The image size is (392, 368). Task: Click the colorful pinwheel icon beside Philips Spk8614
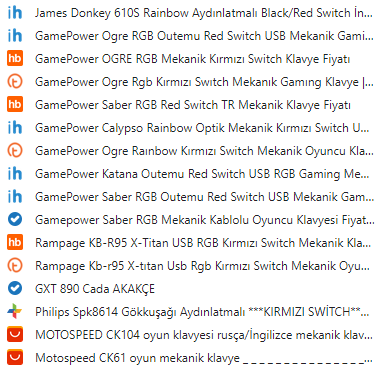coord(15,312)
